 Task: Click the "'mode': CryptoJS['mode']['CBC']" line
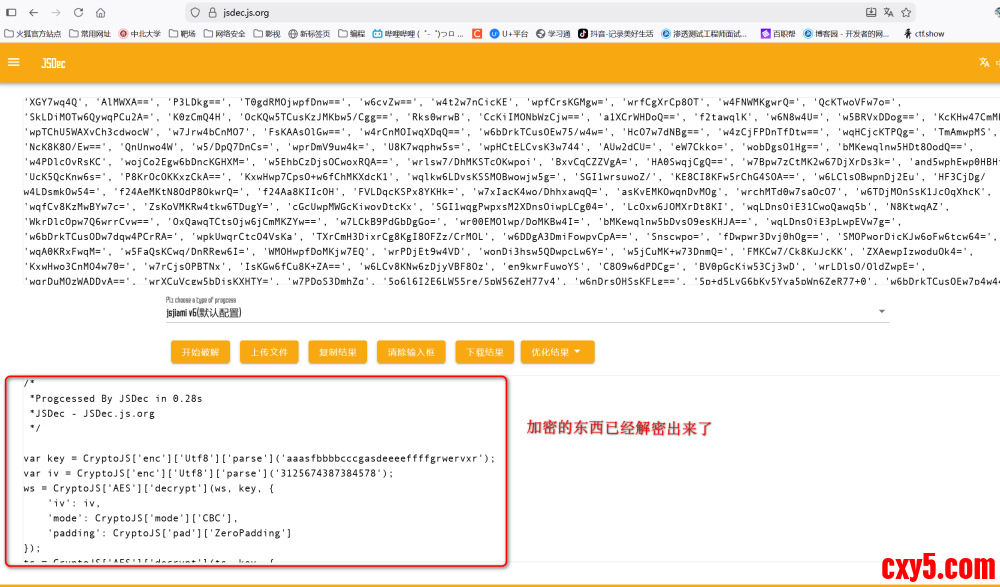pos(142,518)
